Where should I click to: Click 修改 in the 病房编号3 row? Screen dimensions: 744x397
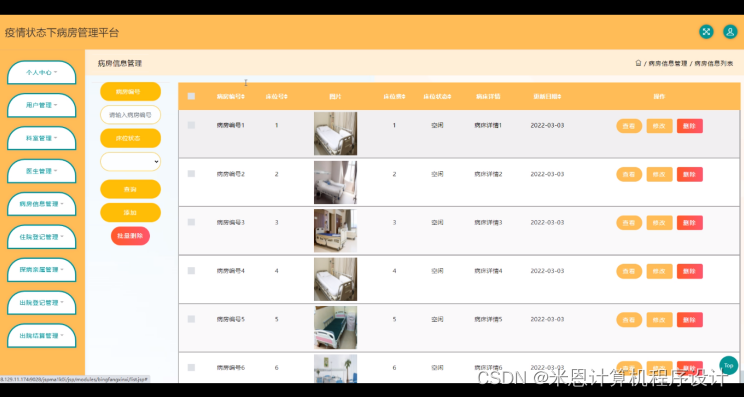660,223
